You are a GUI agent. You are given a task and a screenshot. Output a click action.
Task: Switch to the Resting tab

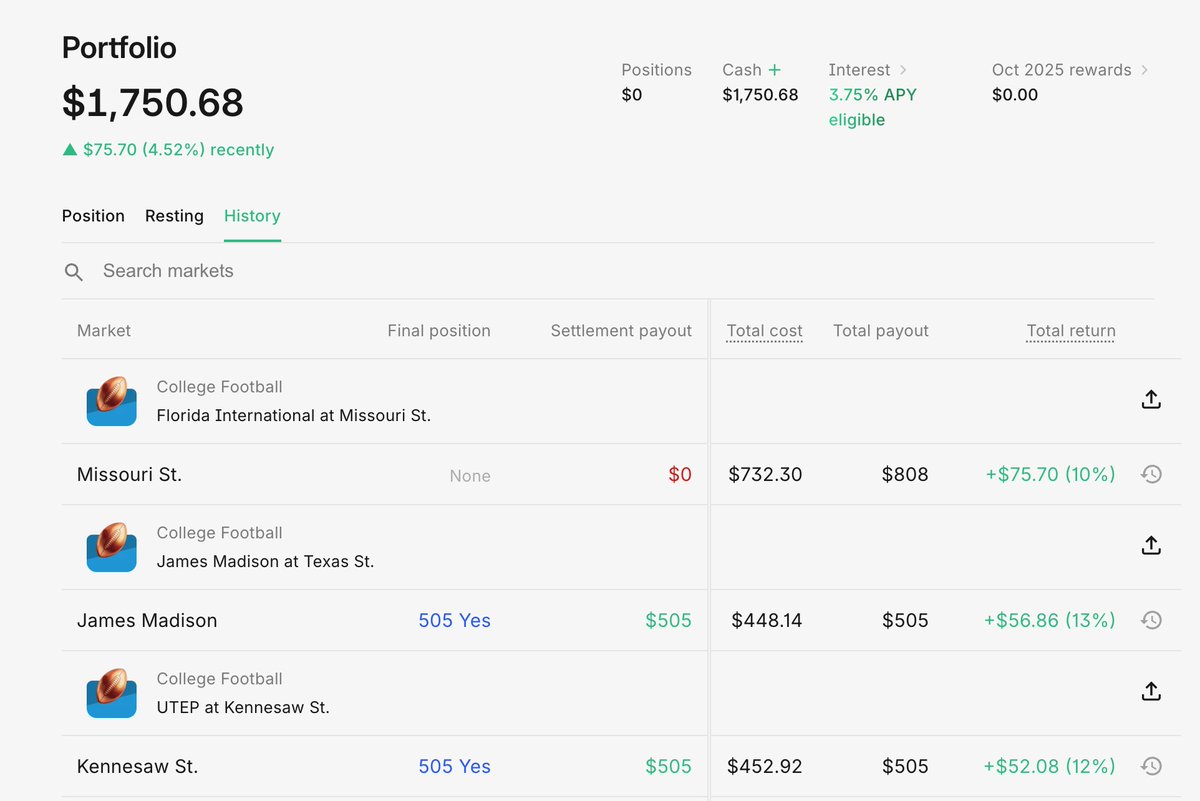(x=174, y=216)
